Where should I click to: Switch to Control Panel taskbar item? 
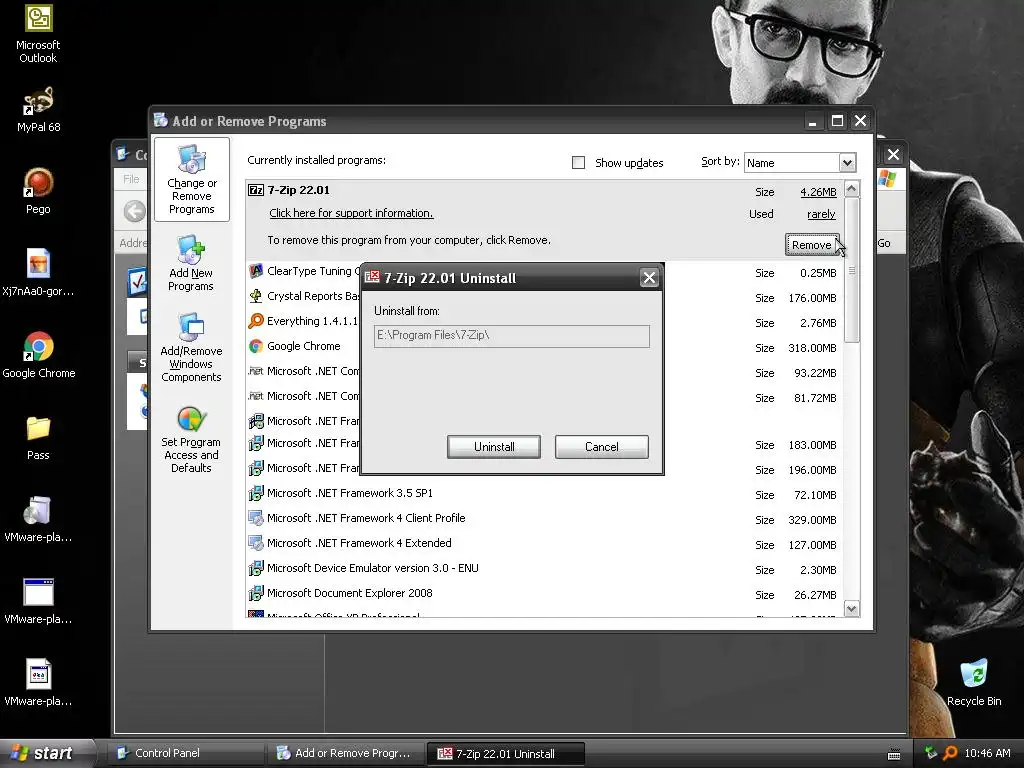[184, 753]
